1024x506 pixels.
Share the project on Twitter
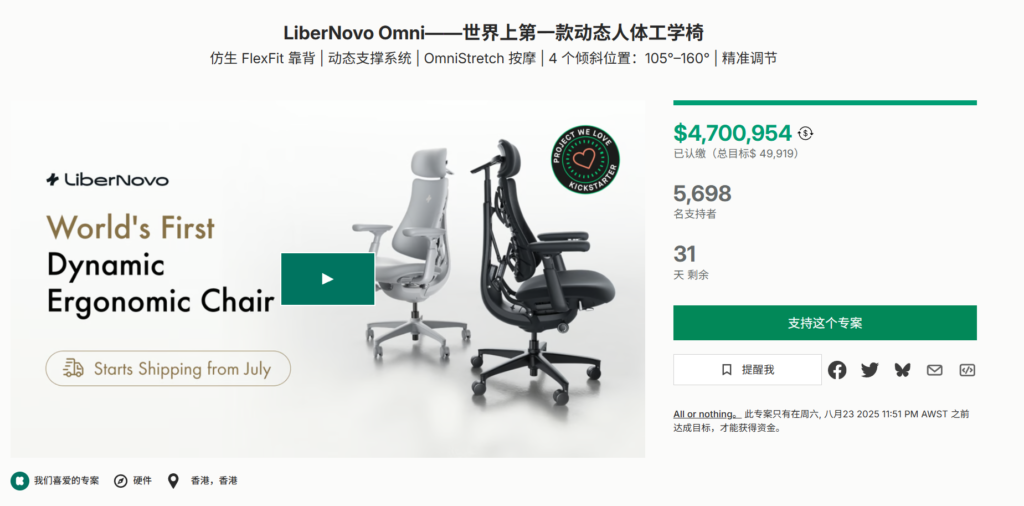[x=869, y=370]
